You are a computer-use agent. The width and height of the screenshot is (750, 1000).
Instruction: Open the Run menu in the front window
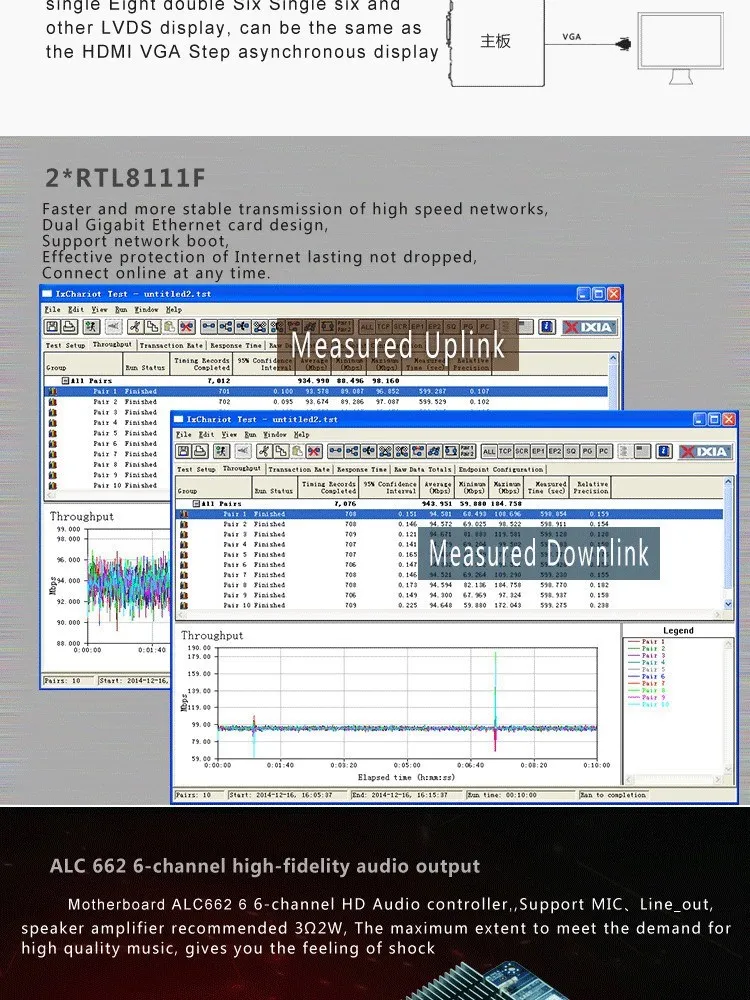click(249, 435)
